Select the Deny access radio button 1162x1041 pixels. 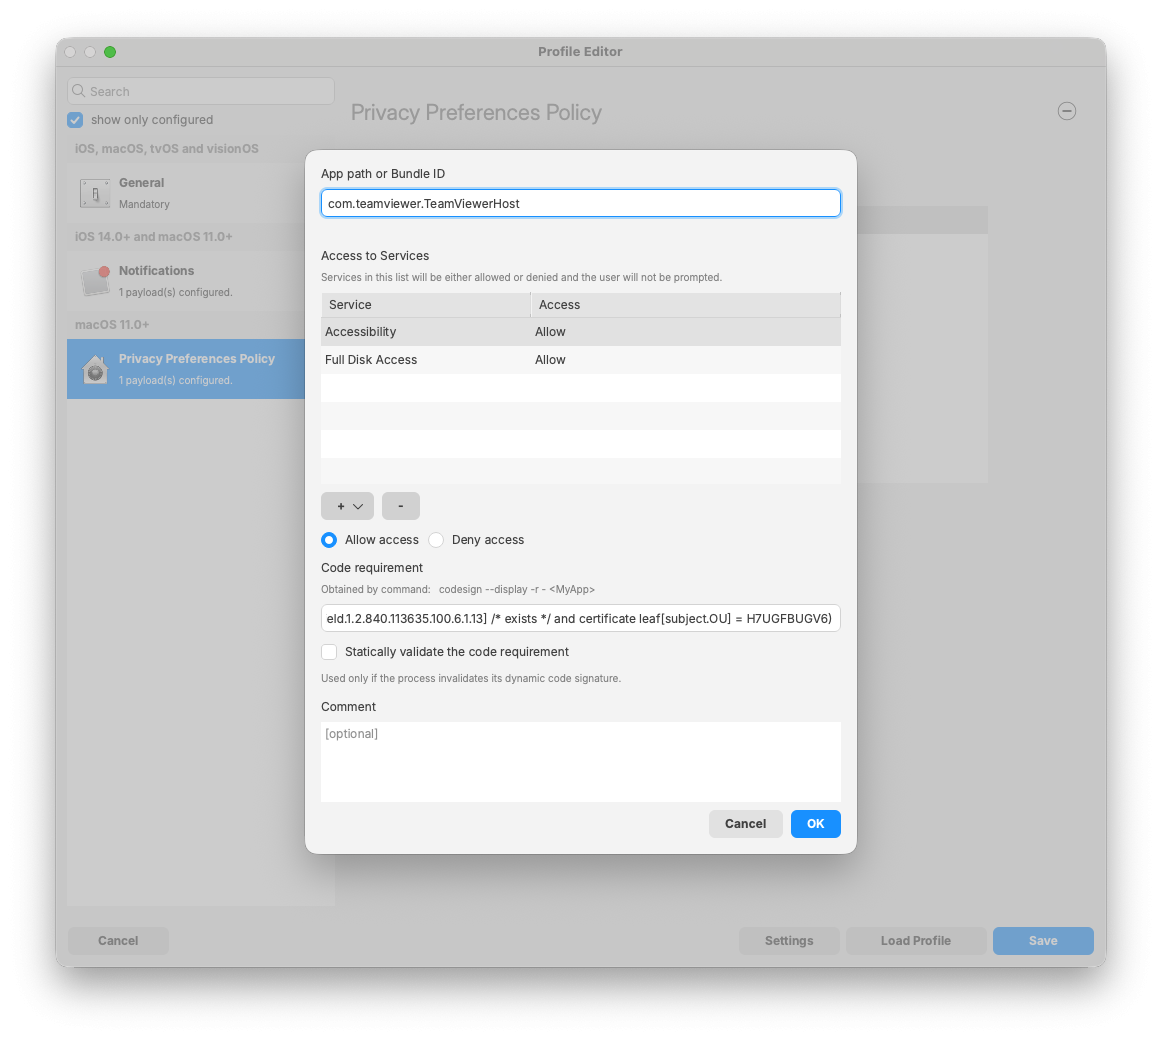[436, 540]
